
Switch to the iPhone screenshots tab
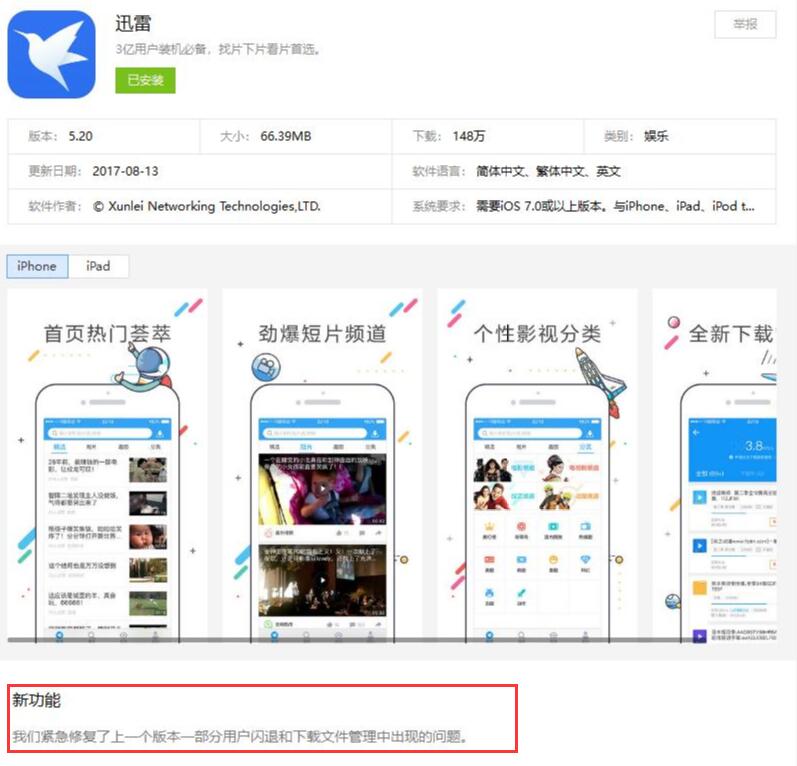click(37, 266)
